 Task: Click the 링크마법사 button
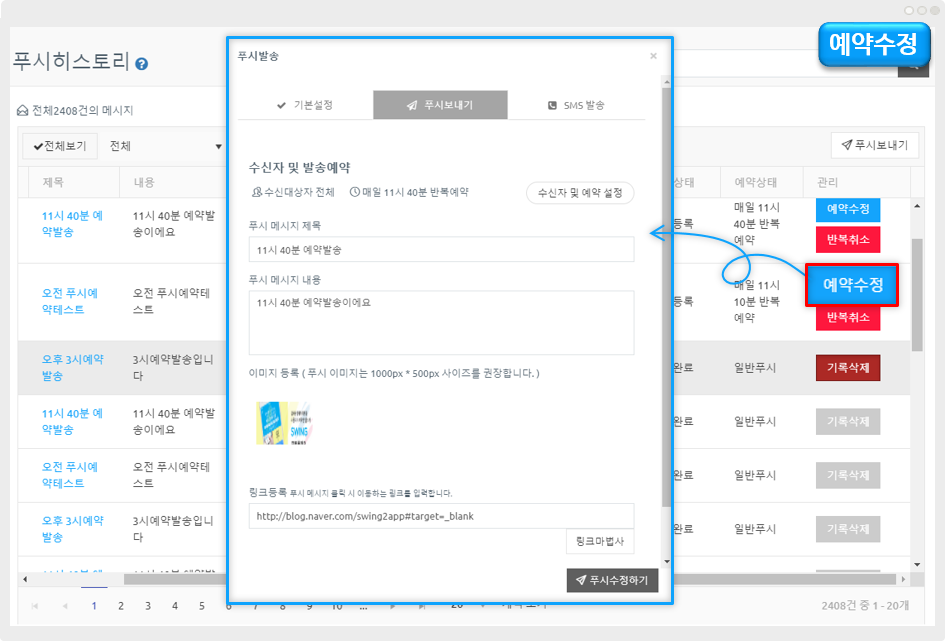click(x=600, y=541)
